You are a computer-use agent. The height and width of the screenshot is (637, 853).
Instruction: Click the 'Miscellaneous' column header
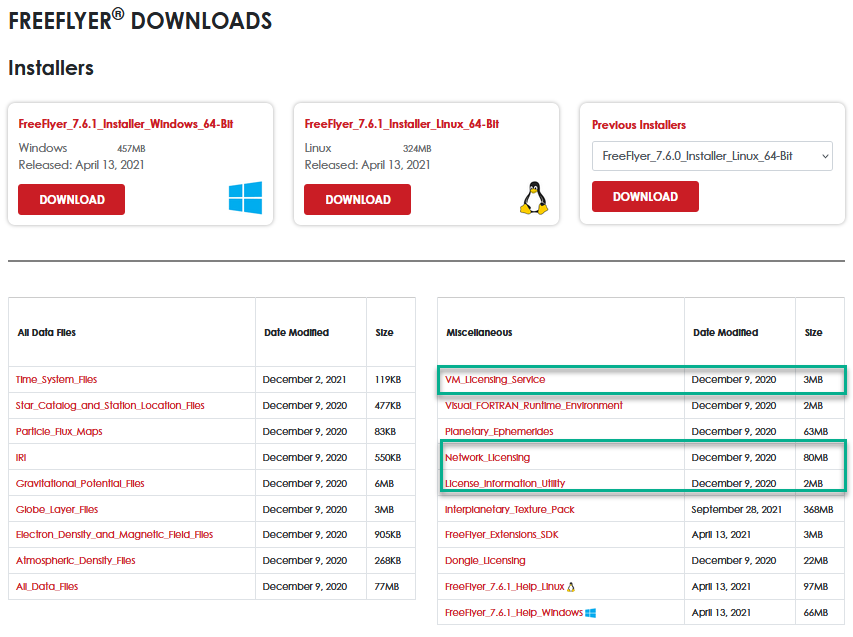tap(479, 332)
